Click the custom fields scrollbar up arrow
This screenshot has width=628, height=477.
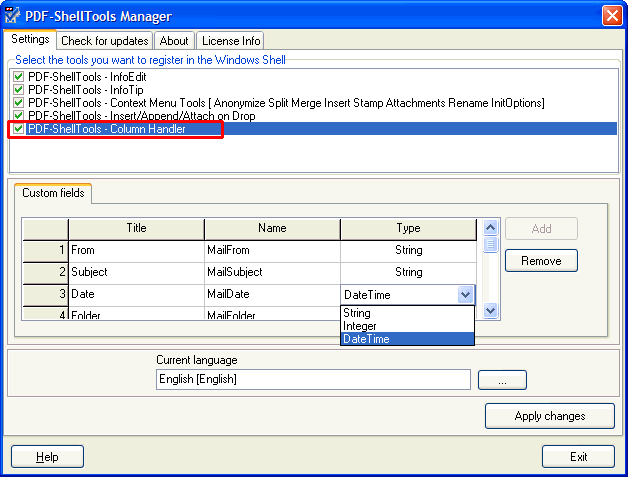click(491, 228)
